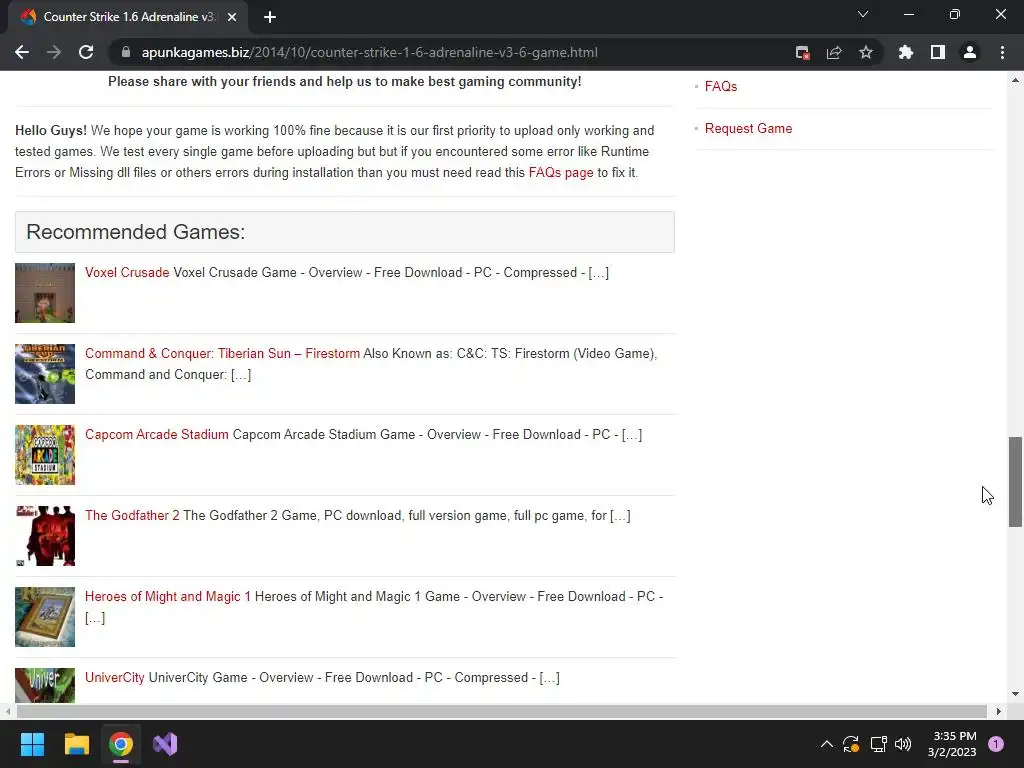Click the 'Hello Guys!' bold text
Viewport: 1024px width, 768px height.
click(x=51, y=131)
